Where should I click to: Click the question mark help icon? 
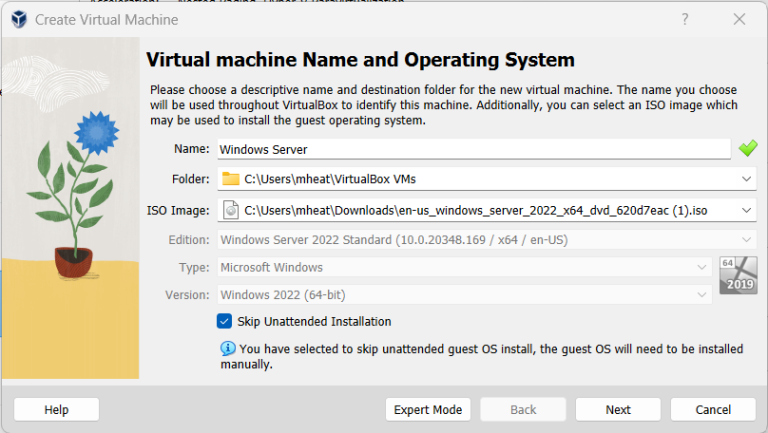pyautogui.click(x=685, y=20)
